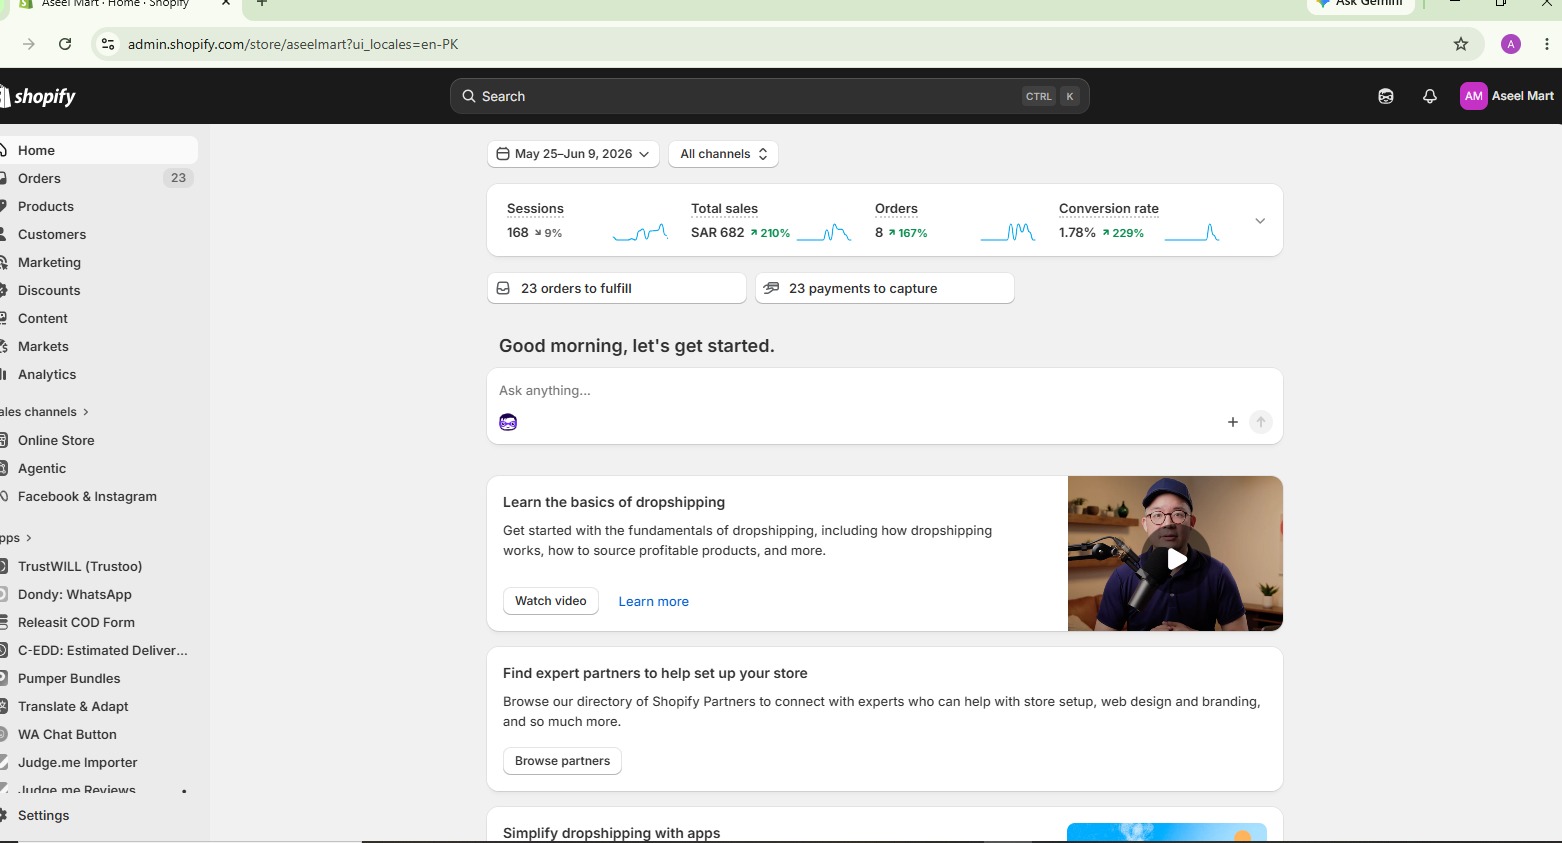Open the site information icon in address bar

tap(108, 44)
